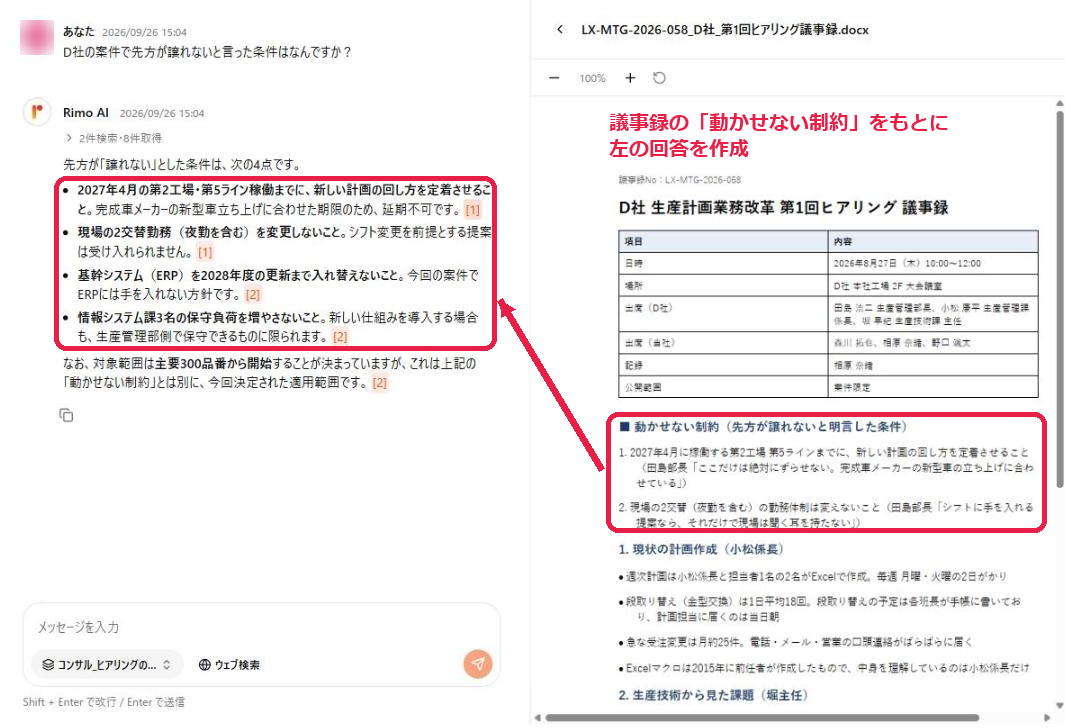This screenshot has height=728, width=1065.
Task: Toggle the ウェブ検索 option
Action: tap(229, 665)
